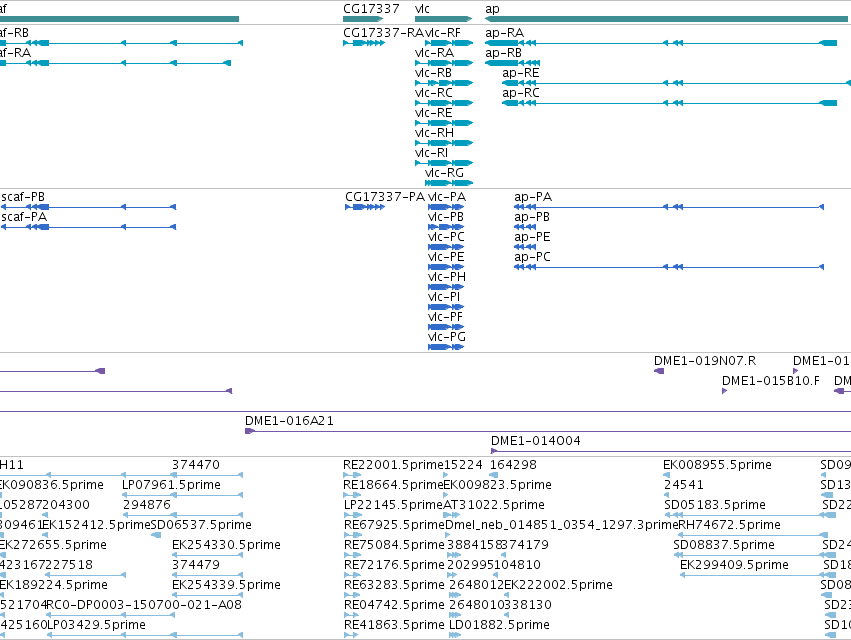Viewport: 851px width, 640px height.
Task: Select the EK152412.5prime EST label
Action: [x=96, y=525]
